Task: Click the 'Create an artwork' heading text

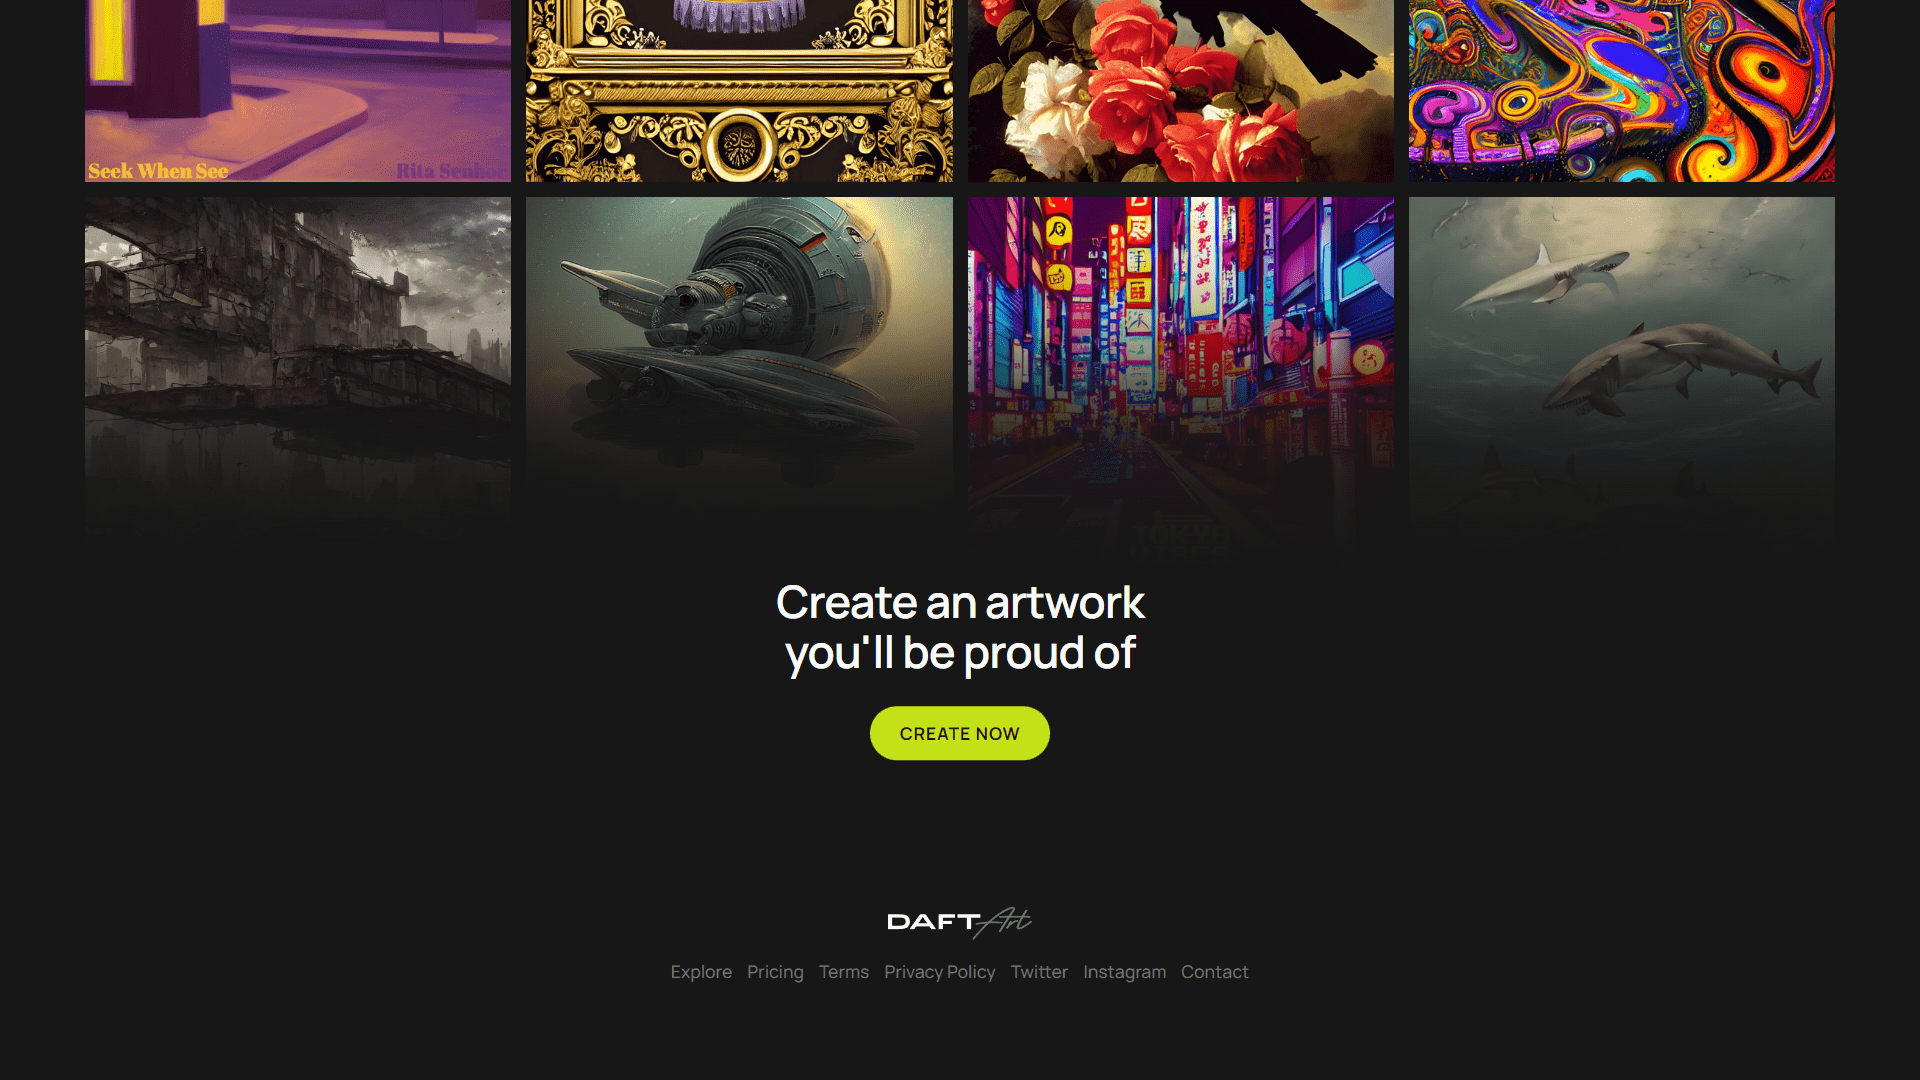Action: click(x=960, y=602)
